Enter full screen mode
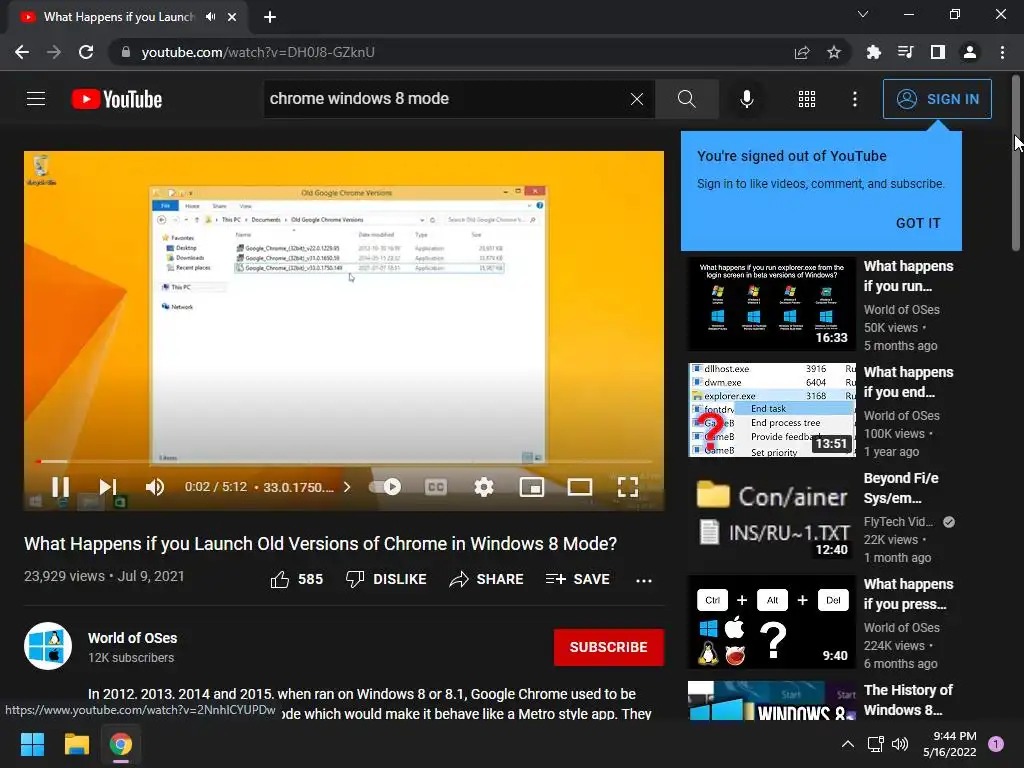 pyautogui.click(x=628, y=487)
